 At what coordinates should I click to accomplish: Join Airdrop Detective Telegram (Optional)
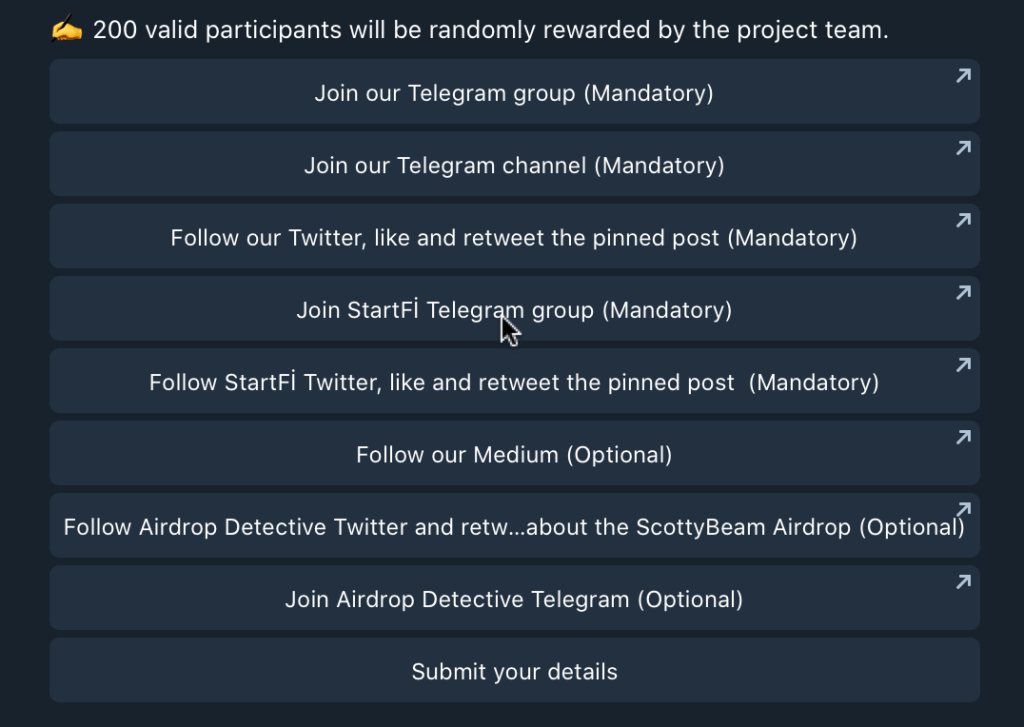pos(515,598)
